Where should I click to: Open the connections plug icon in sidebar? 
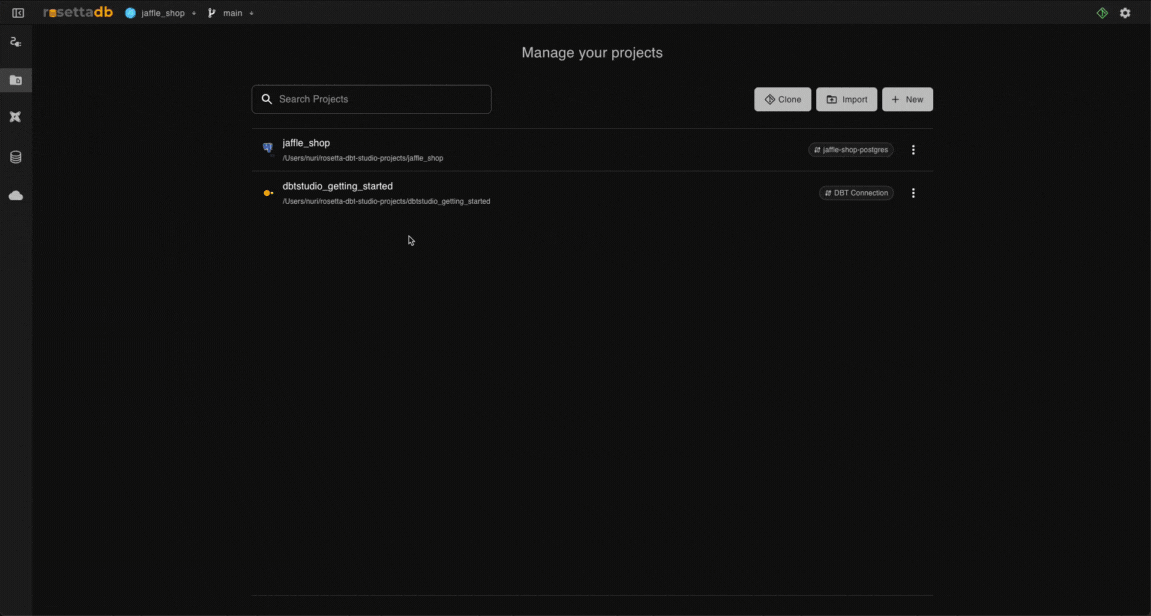[x=15, y=42]
